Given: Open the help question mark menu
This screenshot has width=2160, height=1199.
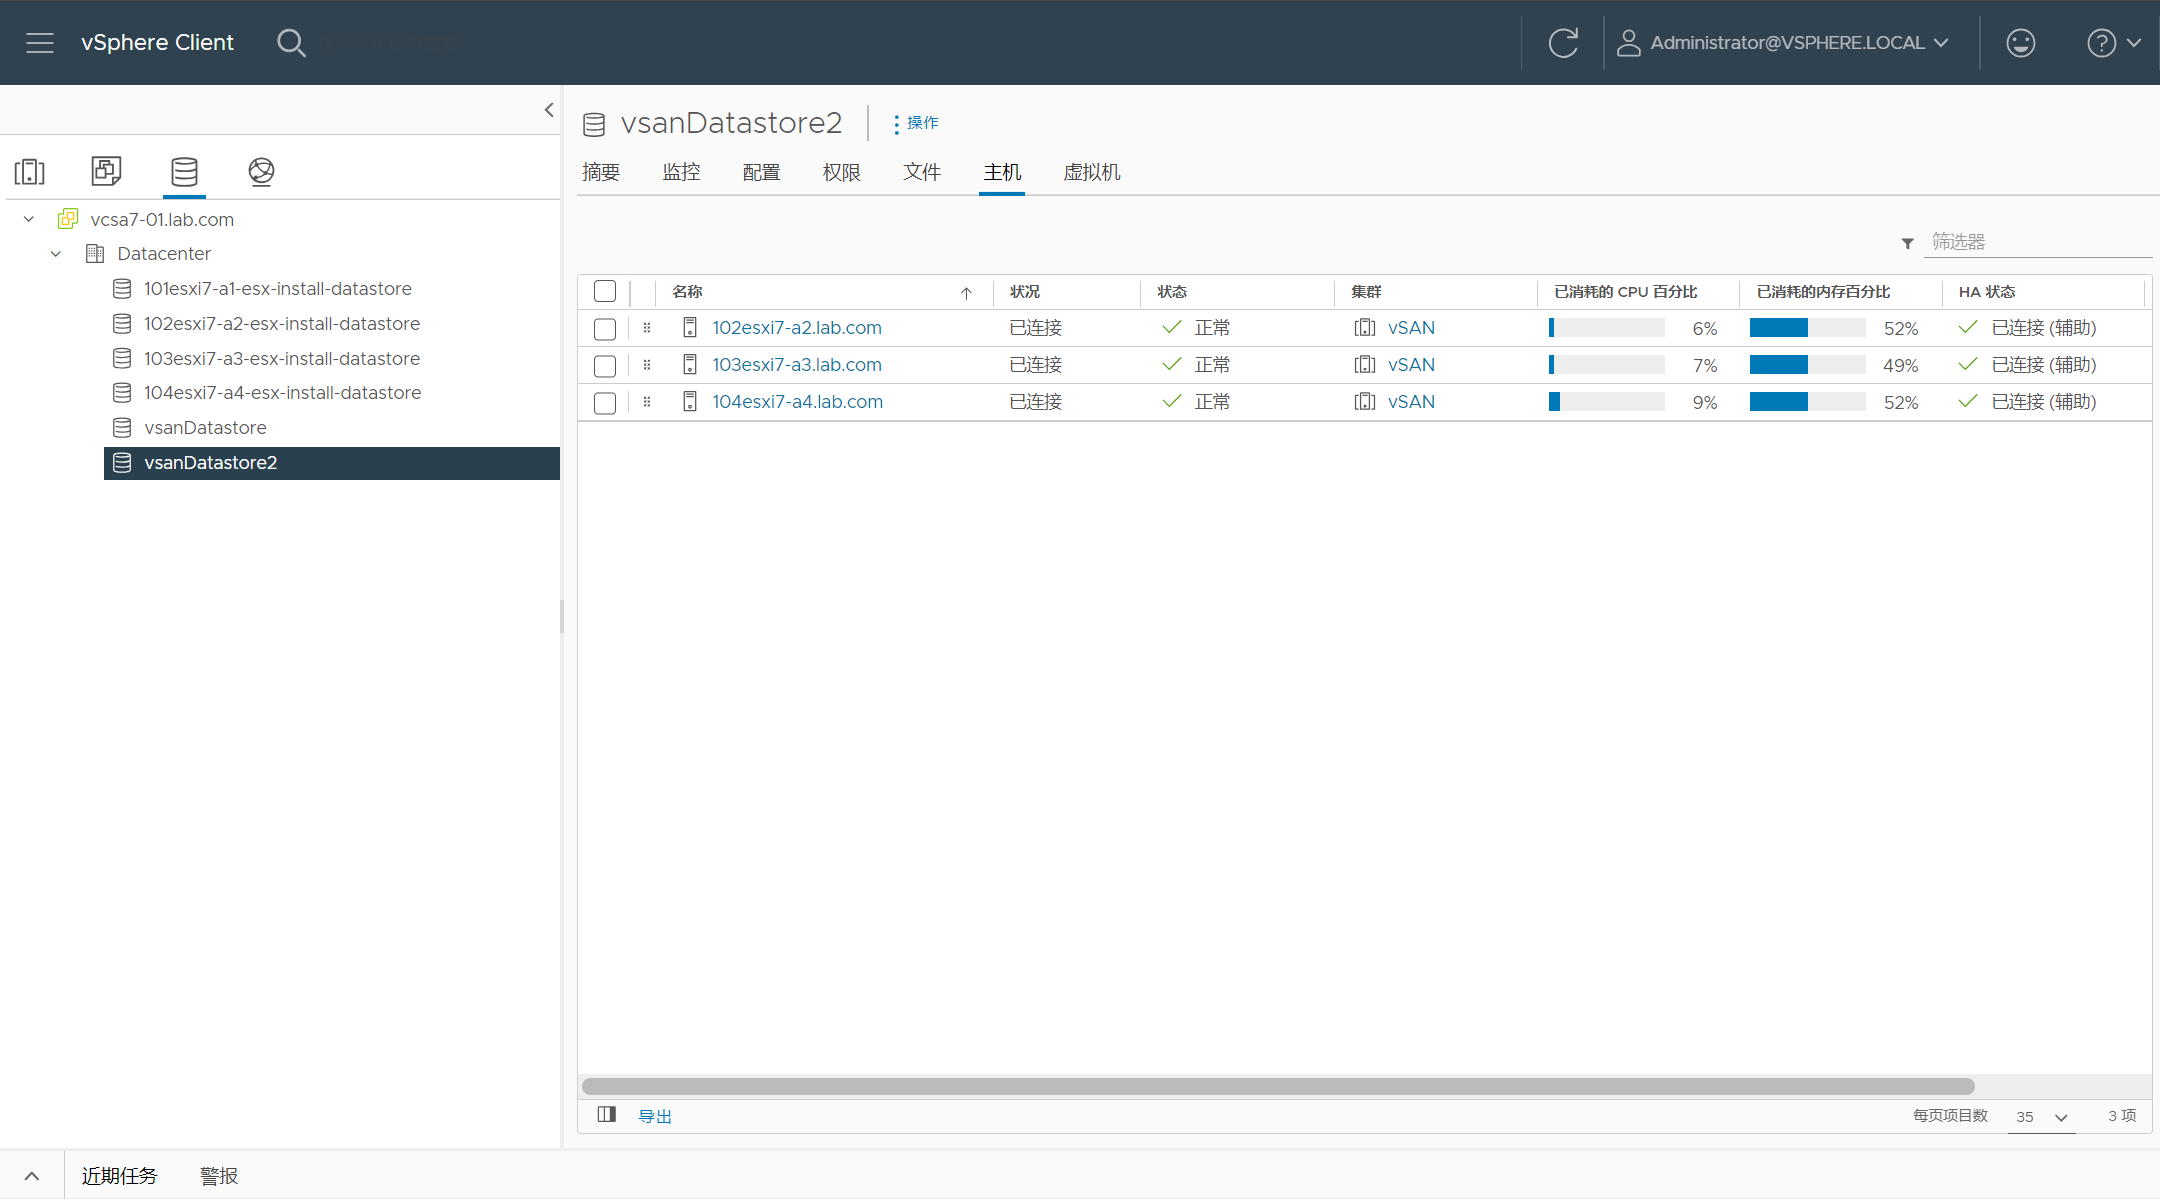Looking at the screenshot, I should (2113, 43).
